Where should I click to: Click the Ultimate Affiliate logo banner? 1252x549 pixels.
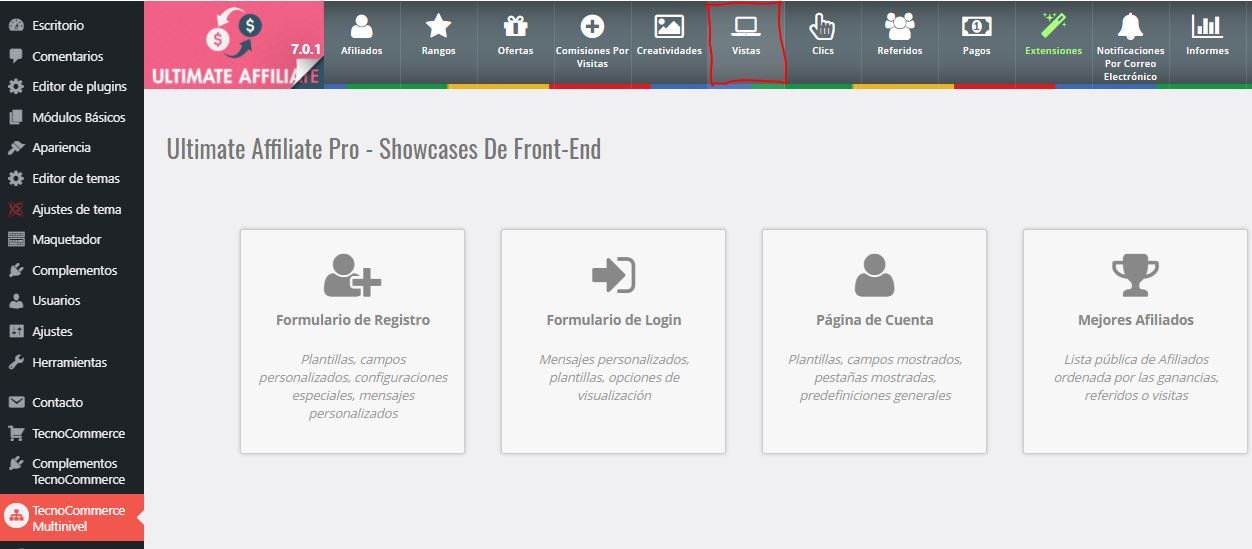click(x=235, y=43)
